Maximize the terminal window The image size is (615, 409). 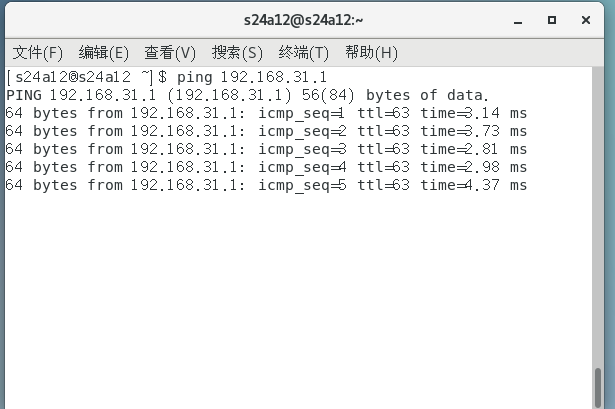pyautogui.click(x=552, y=19)
